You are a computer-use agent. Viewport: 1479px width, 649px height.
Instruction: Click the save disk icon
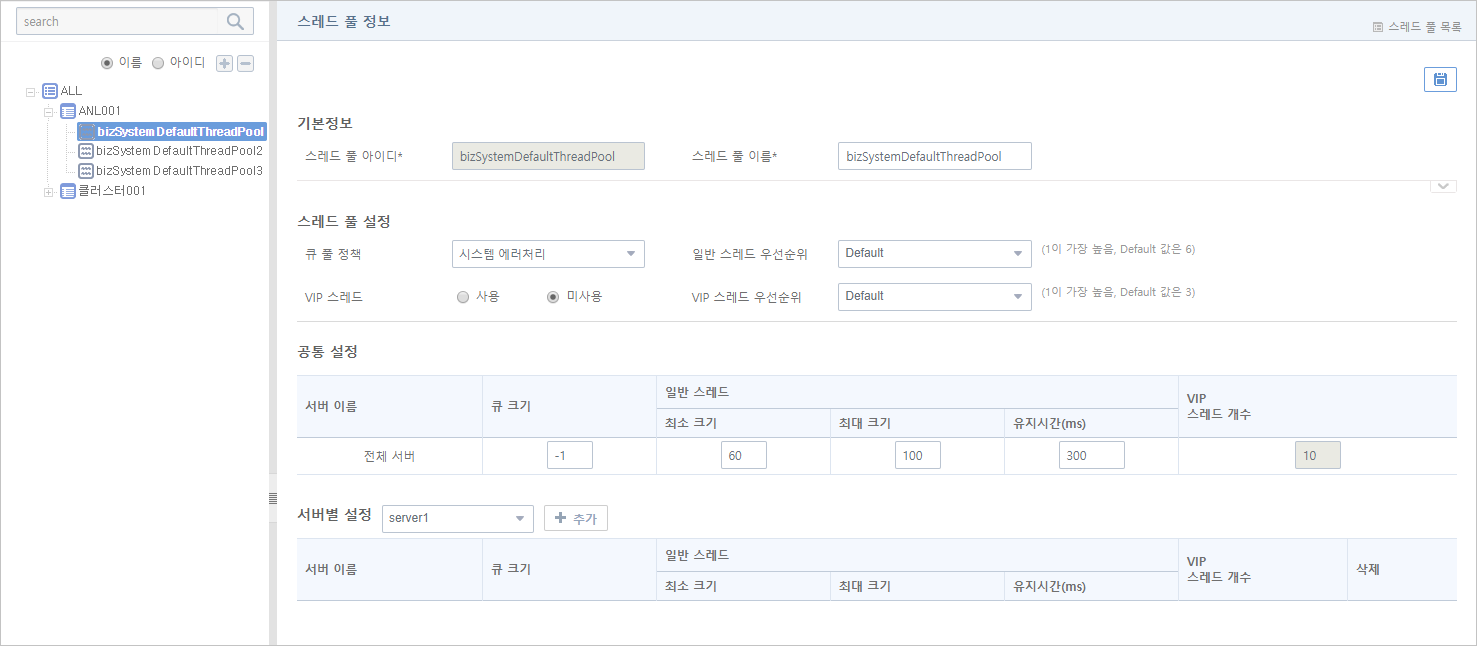1439,80
